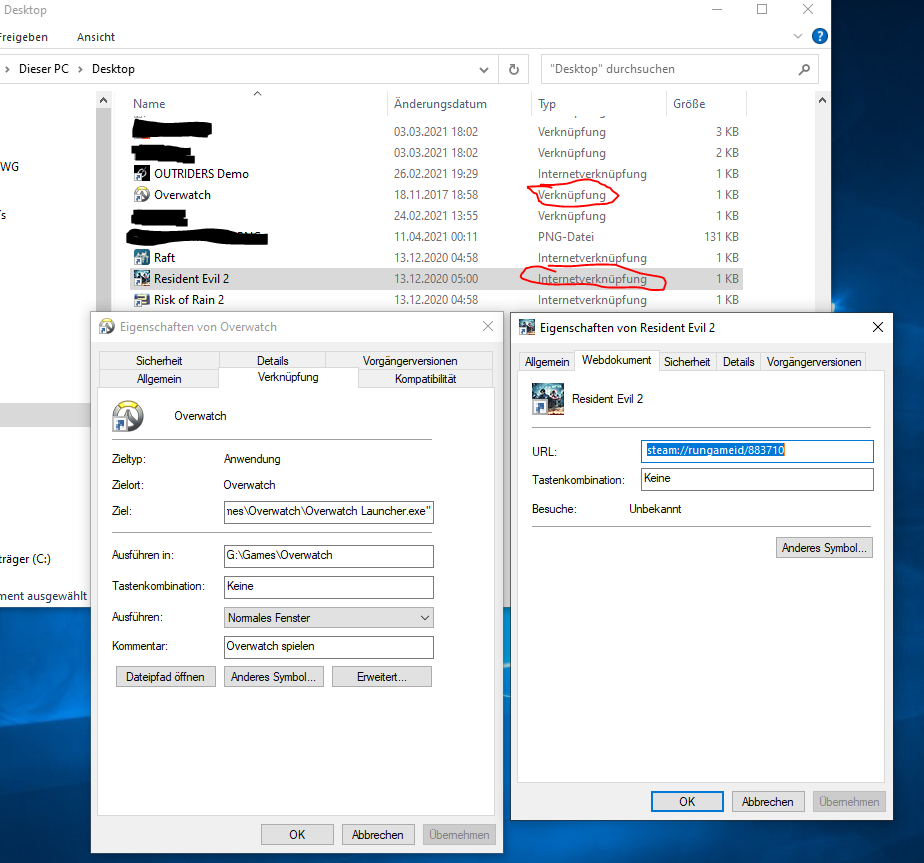Screen dimensions: 924x863
Task: Click the 'Dateipfad öffnen' button
Action: [x=166, y=677]
